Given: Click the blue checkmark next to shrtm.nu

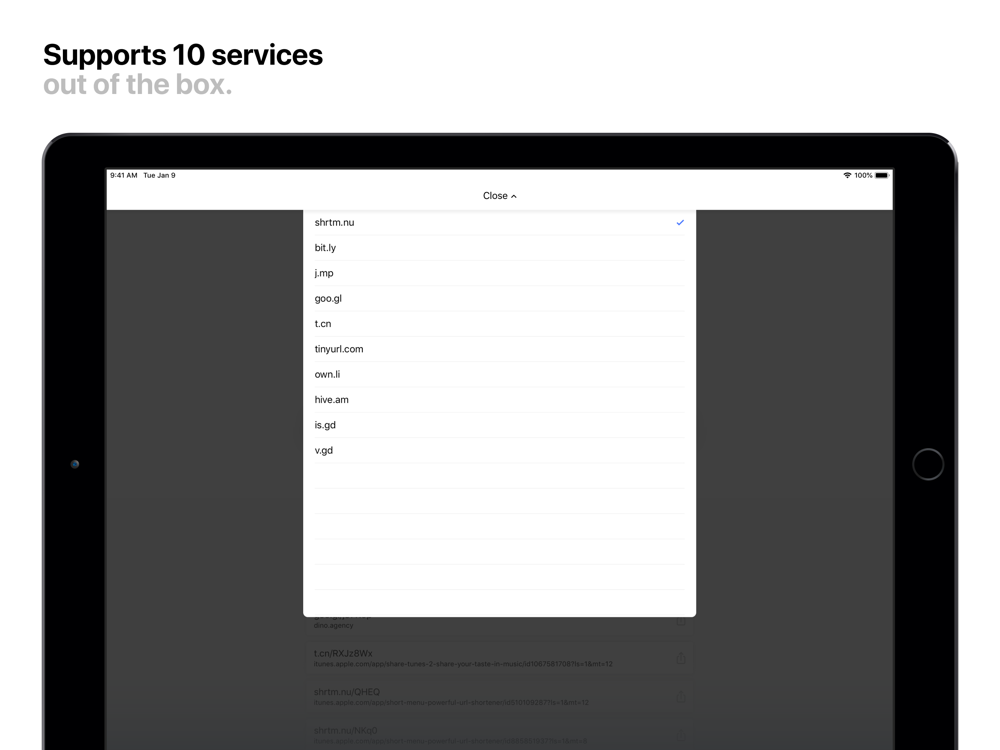Looking at the screenshot, I should click(x=680, y=223).
